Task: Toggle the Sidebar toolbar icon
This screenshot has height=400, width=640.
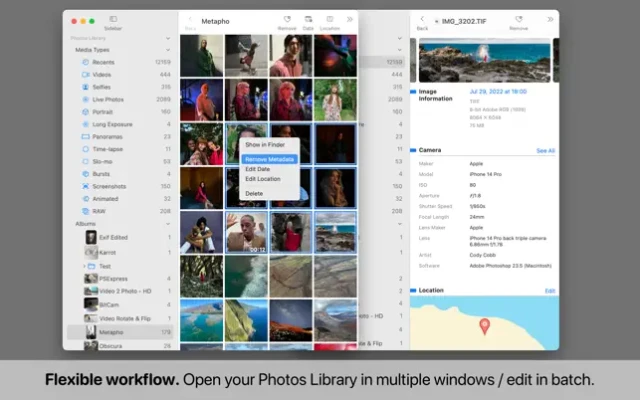Action: (113, 19)
